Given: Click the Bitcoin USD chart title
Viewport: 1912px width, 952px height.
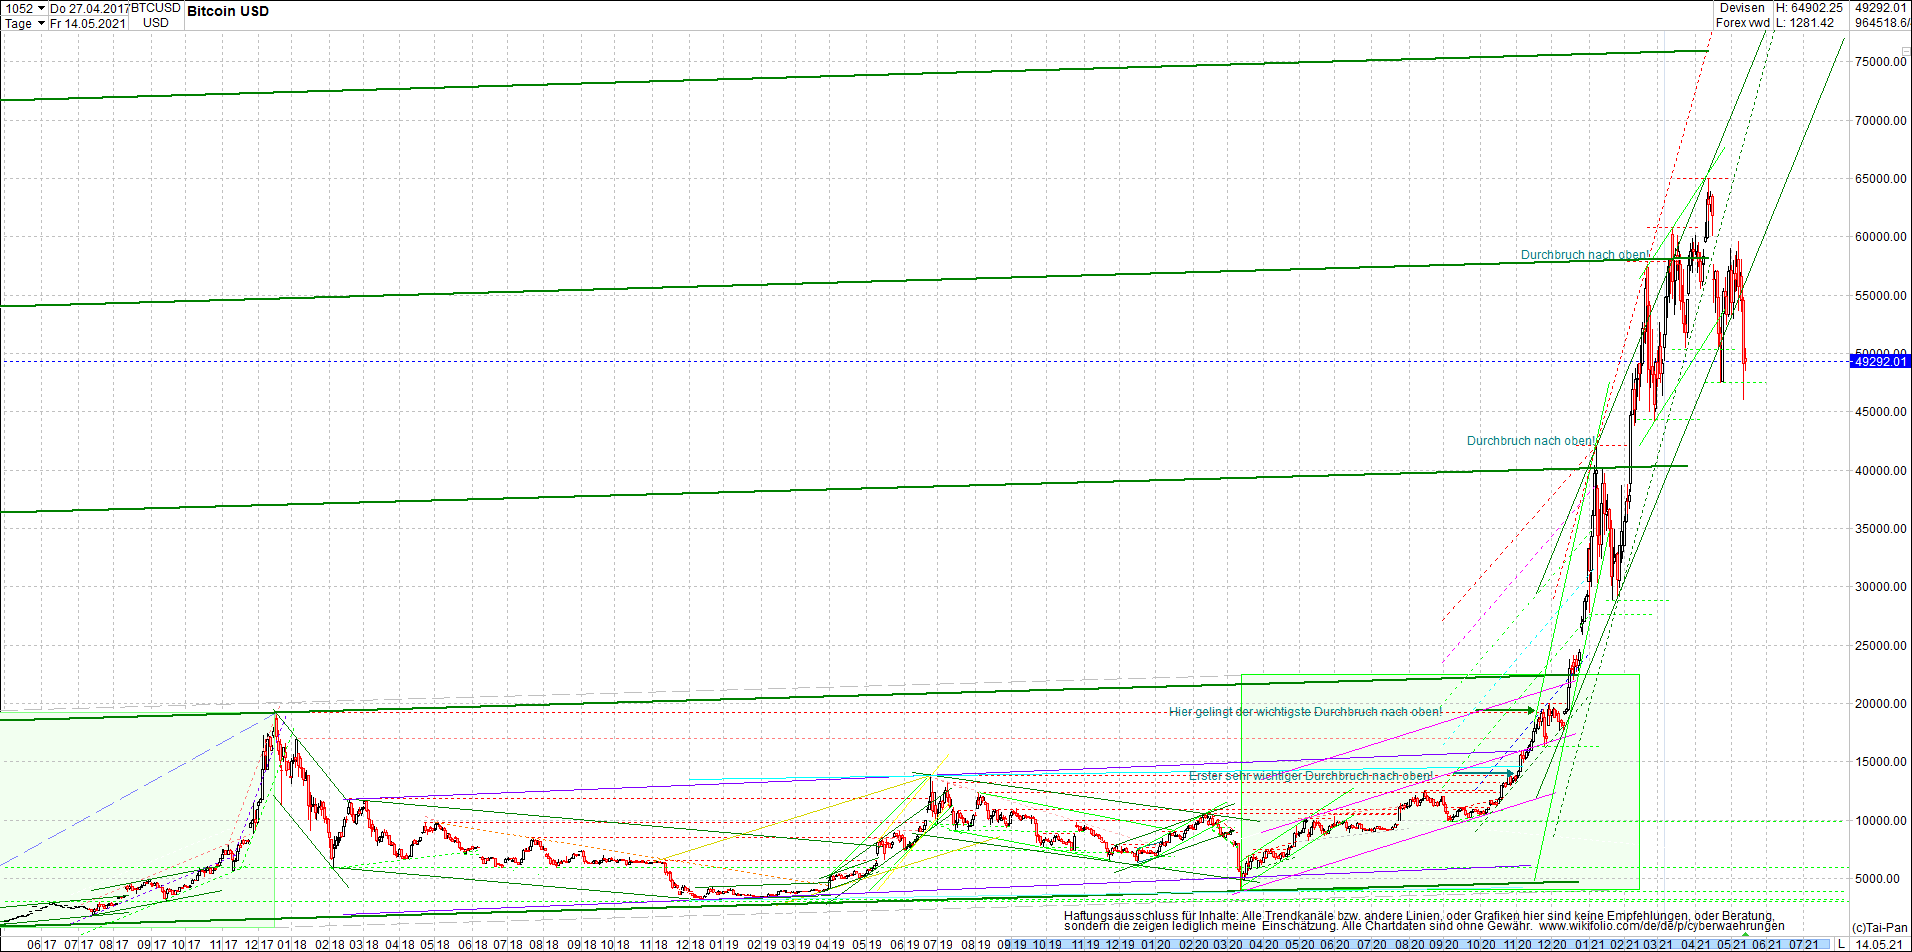Looking at the screenshot, I should click(x=228, y=11).
